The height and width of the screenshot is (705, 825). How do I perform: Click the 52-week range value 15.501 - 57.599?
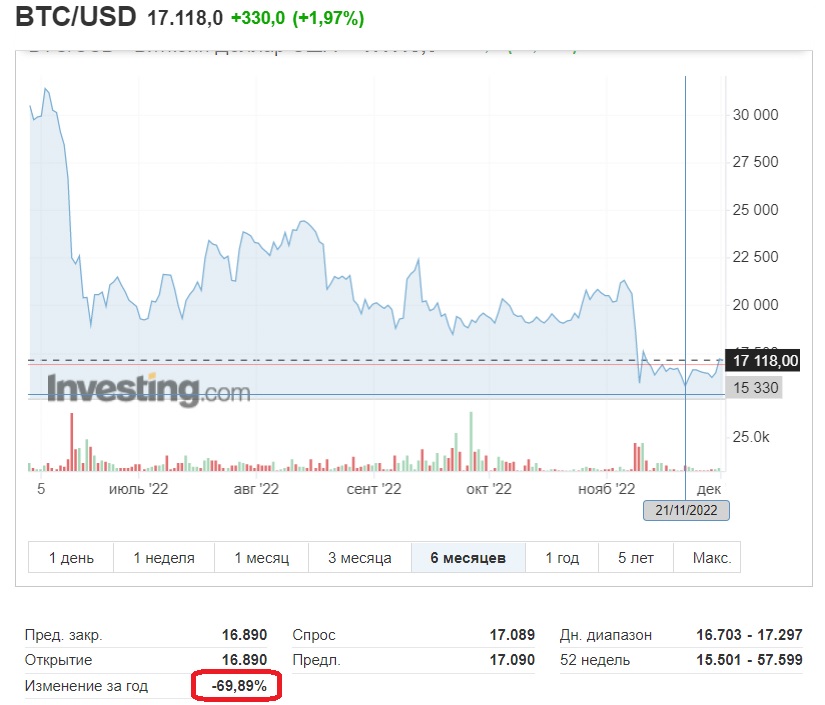pyautogui.click(x=749, y=660)
